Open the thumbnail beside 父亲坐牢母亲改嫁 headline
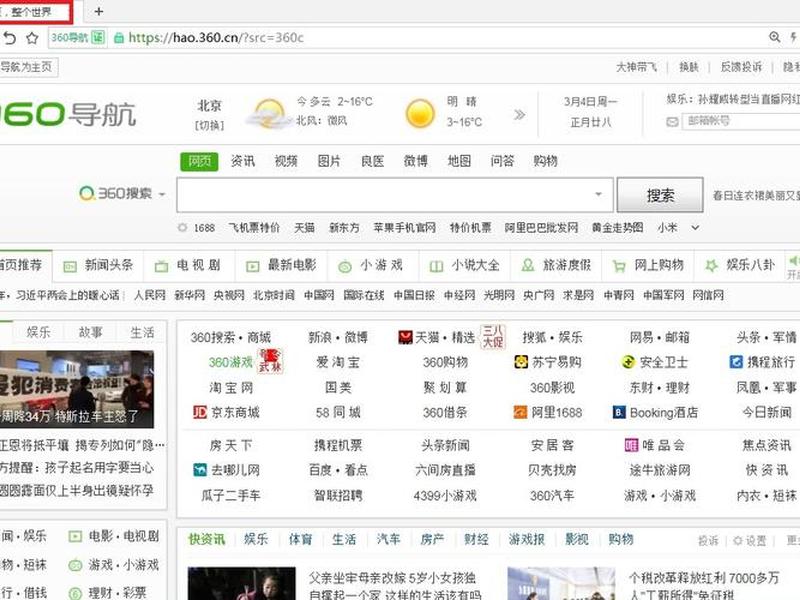The height and width of the screenshot is (600, 800). [x=241, y=583]
